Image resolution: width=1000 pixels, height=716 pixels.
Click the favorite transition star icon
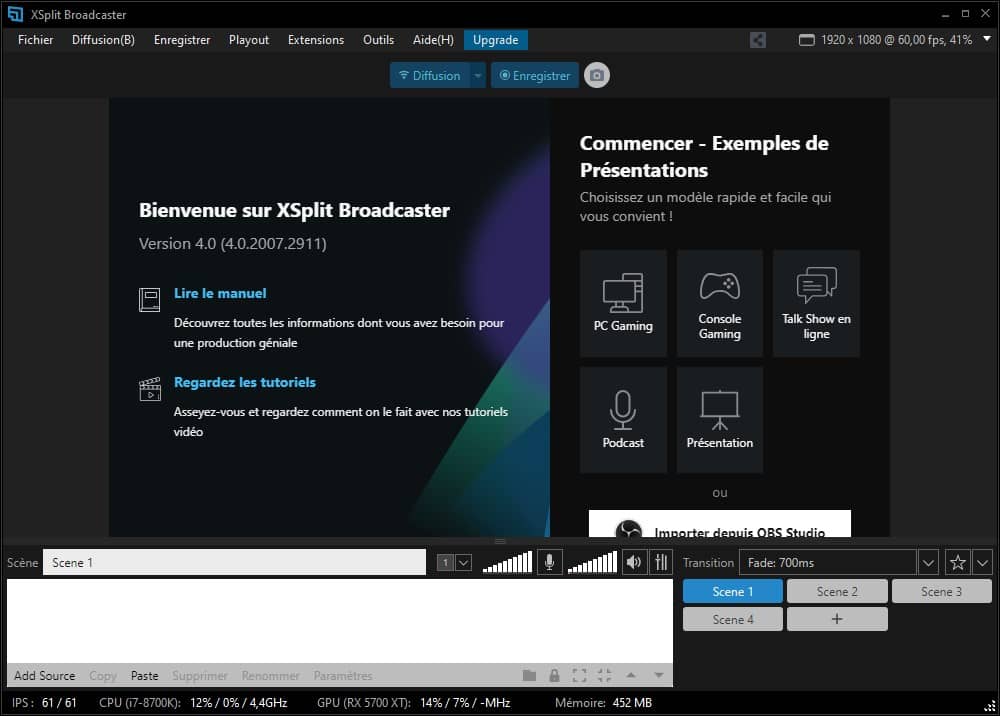coord(957,563)
